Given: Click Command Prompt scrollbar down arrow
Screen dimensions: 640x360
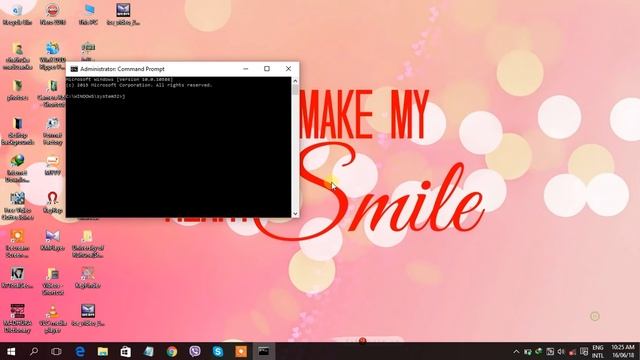Looking at the screenshot, I should 295,213.
